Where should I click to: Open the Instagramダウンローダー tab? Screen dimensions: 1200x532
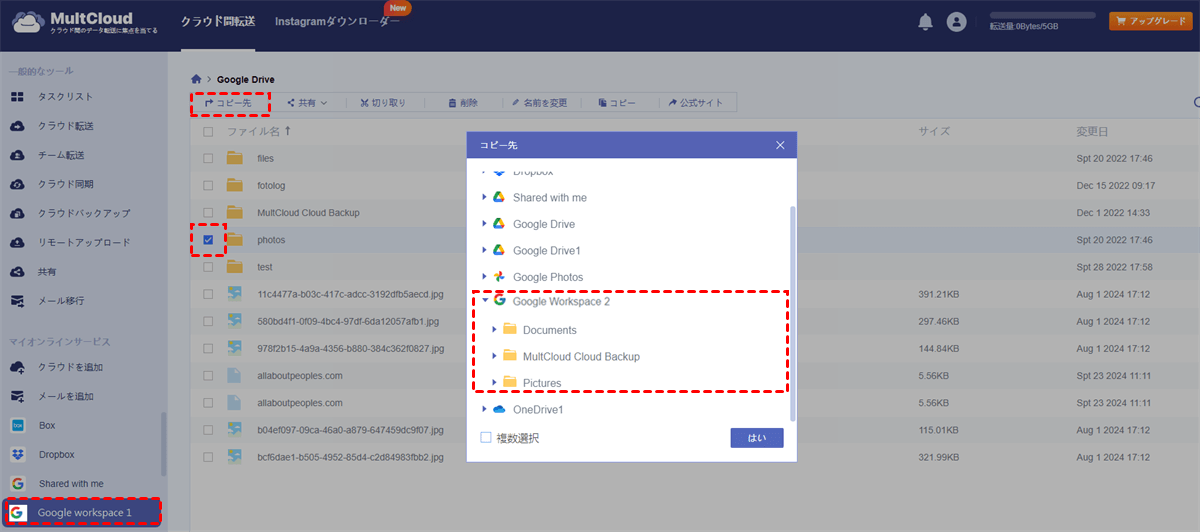pyautogui.click(x=337, y=21)
